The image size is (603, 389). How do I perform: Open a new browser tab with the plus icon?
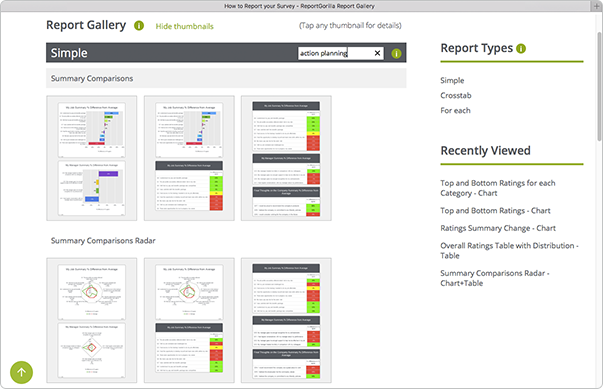click(x=596, y=6)
